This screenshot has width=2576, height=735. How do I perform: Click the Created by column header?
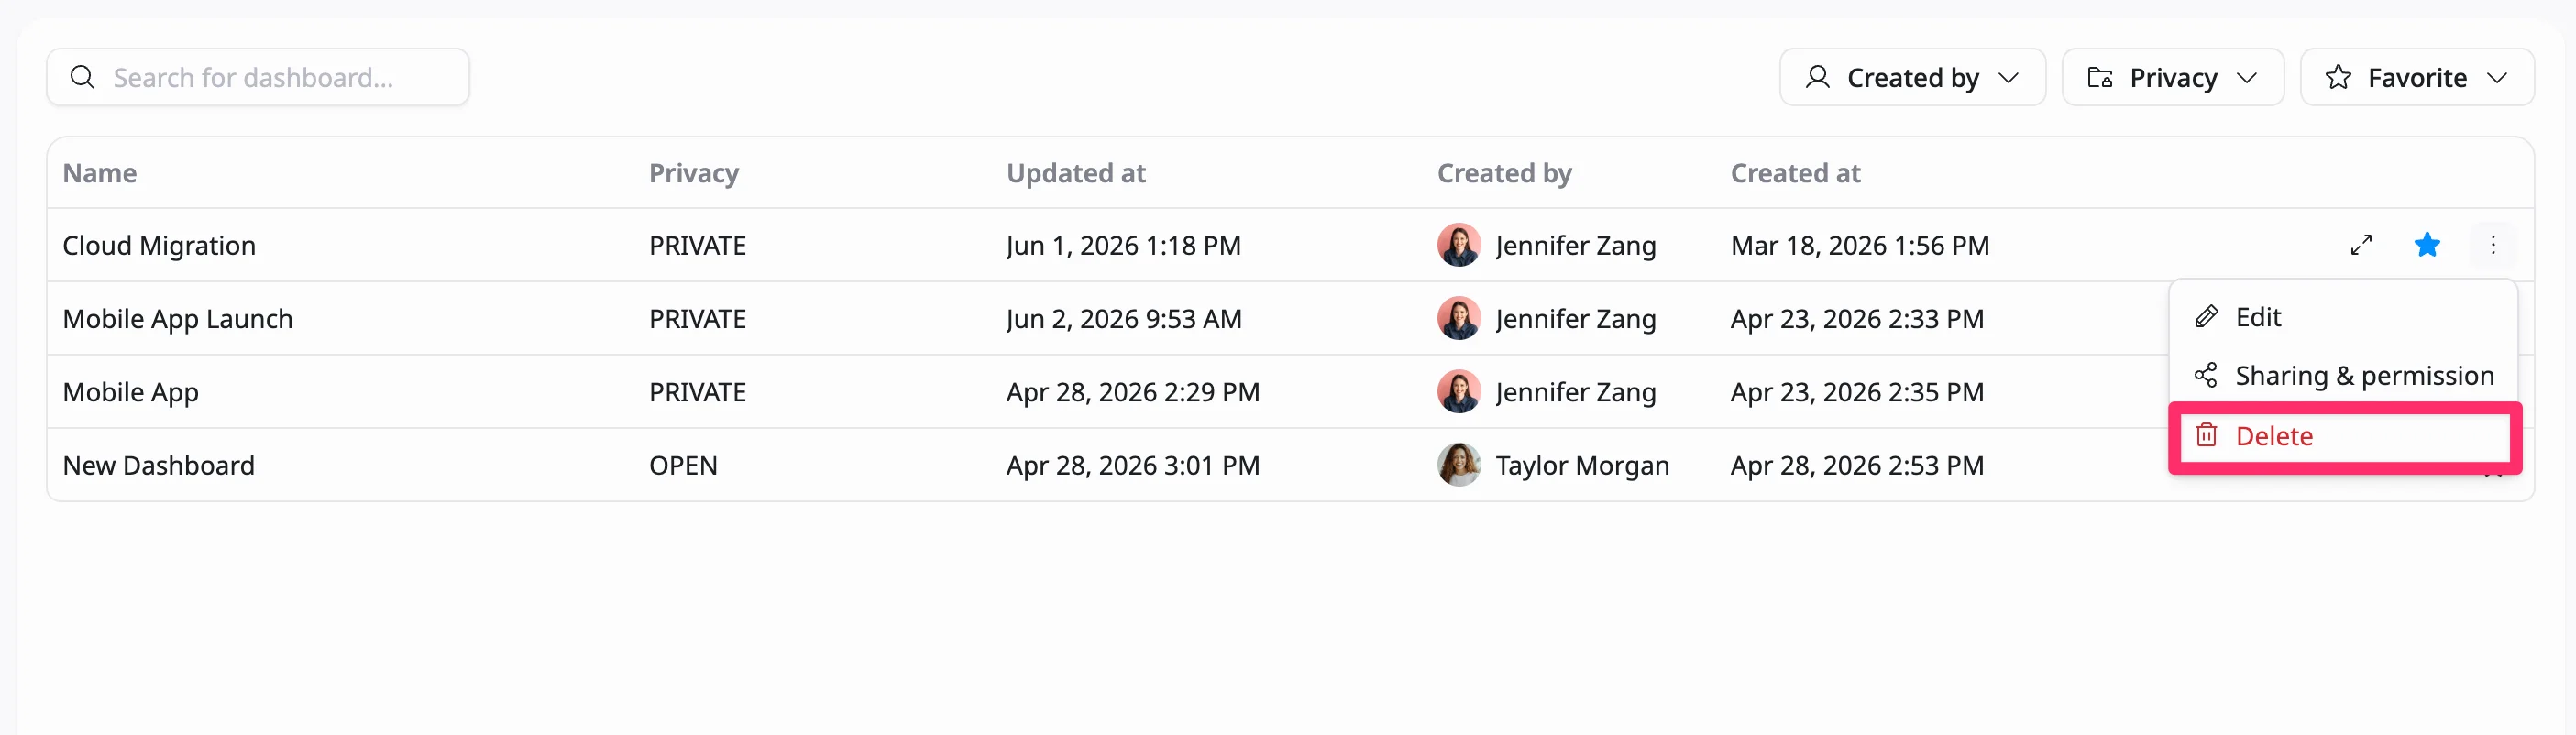click(1504, 173)
